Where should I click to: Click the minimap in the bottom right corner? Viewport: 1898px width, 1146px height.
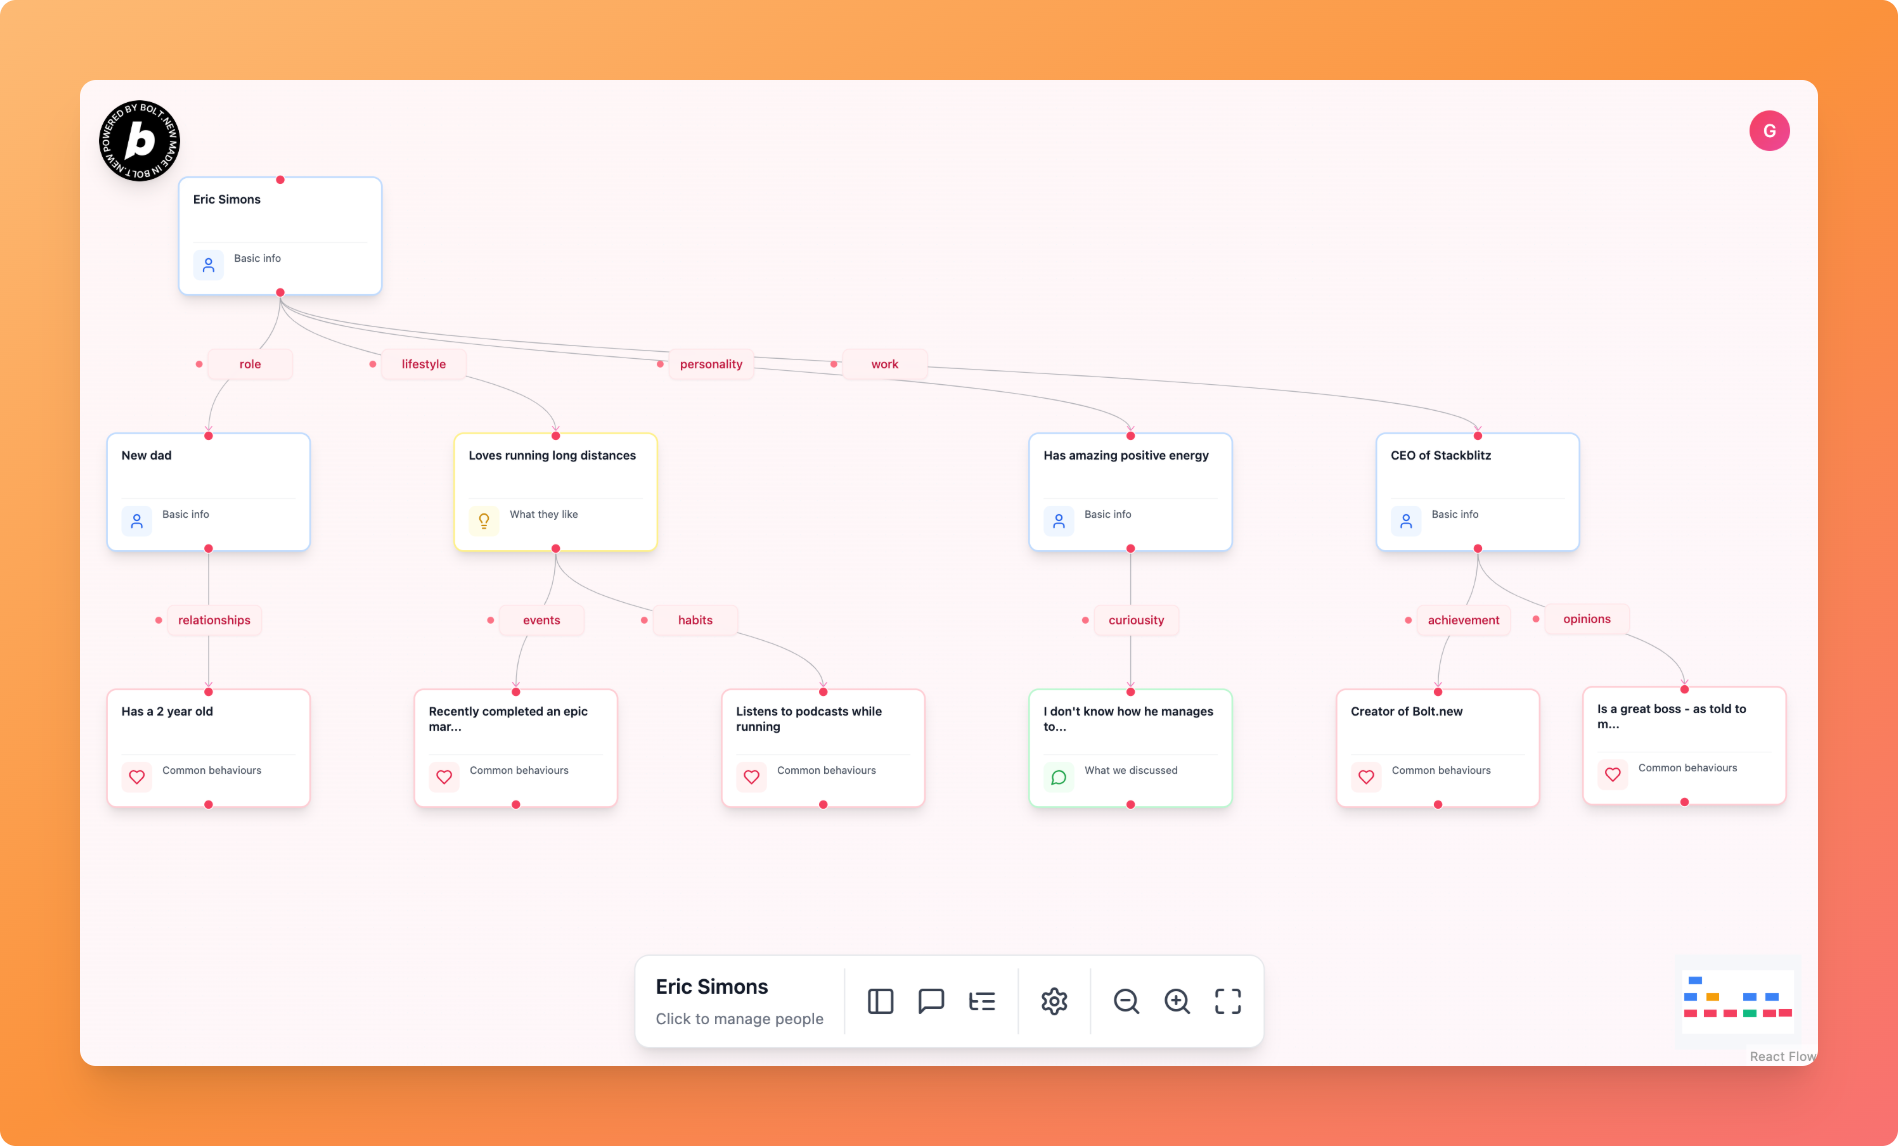[x=1737, y=1001]
